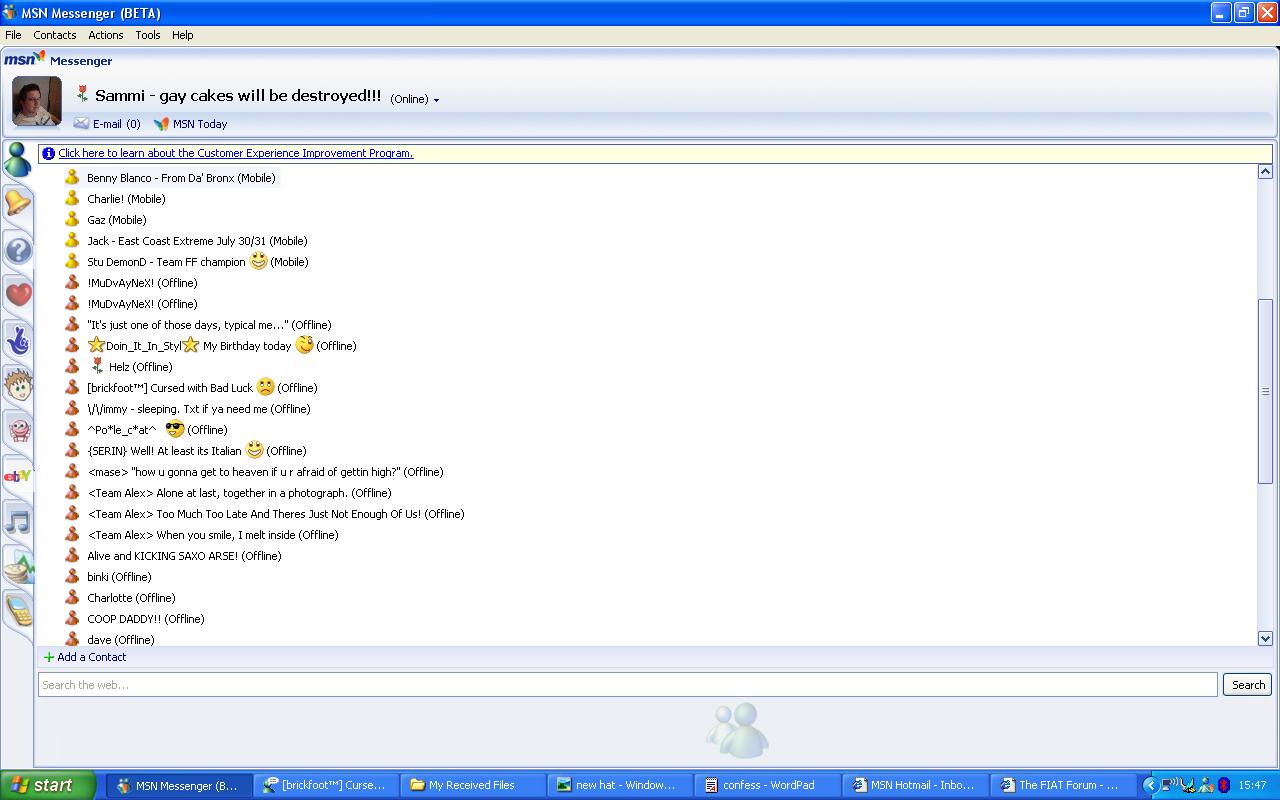Image resolution: width=1280 pixels, height=800 pixels.
Task: Click Gaz's mobile status icon
Action: (72, 219)
